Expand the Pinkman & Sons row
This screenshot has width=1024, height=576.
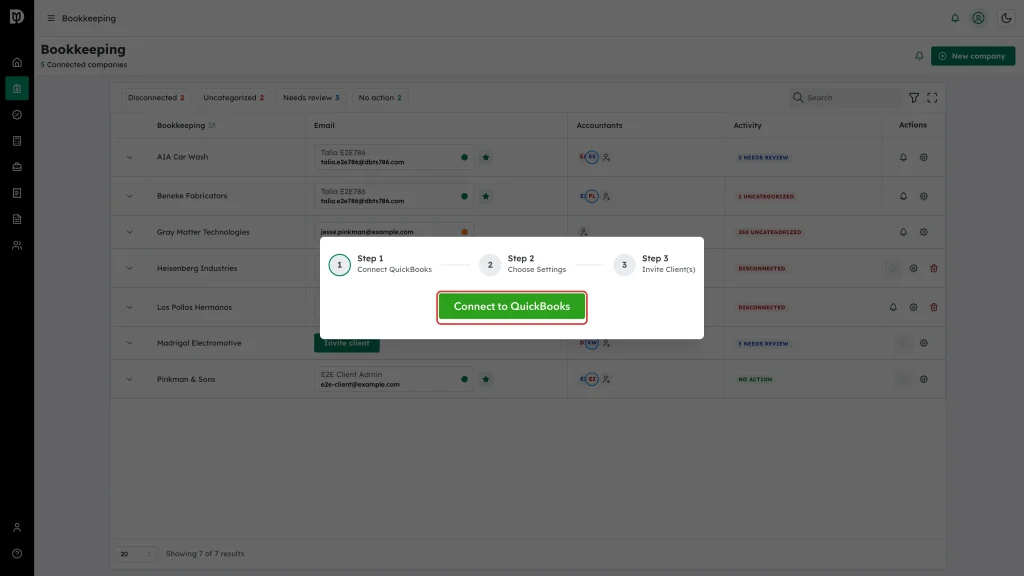click(x=129, y=379)
